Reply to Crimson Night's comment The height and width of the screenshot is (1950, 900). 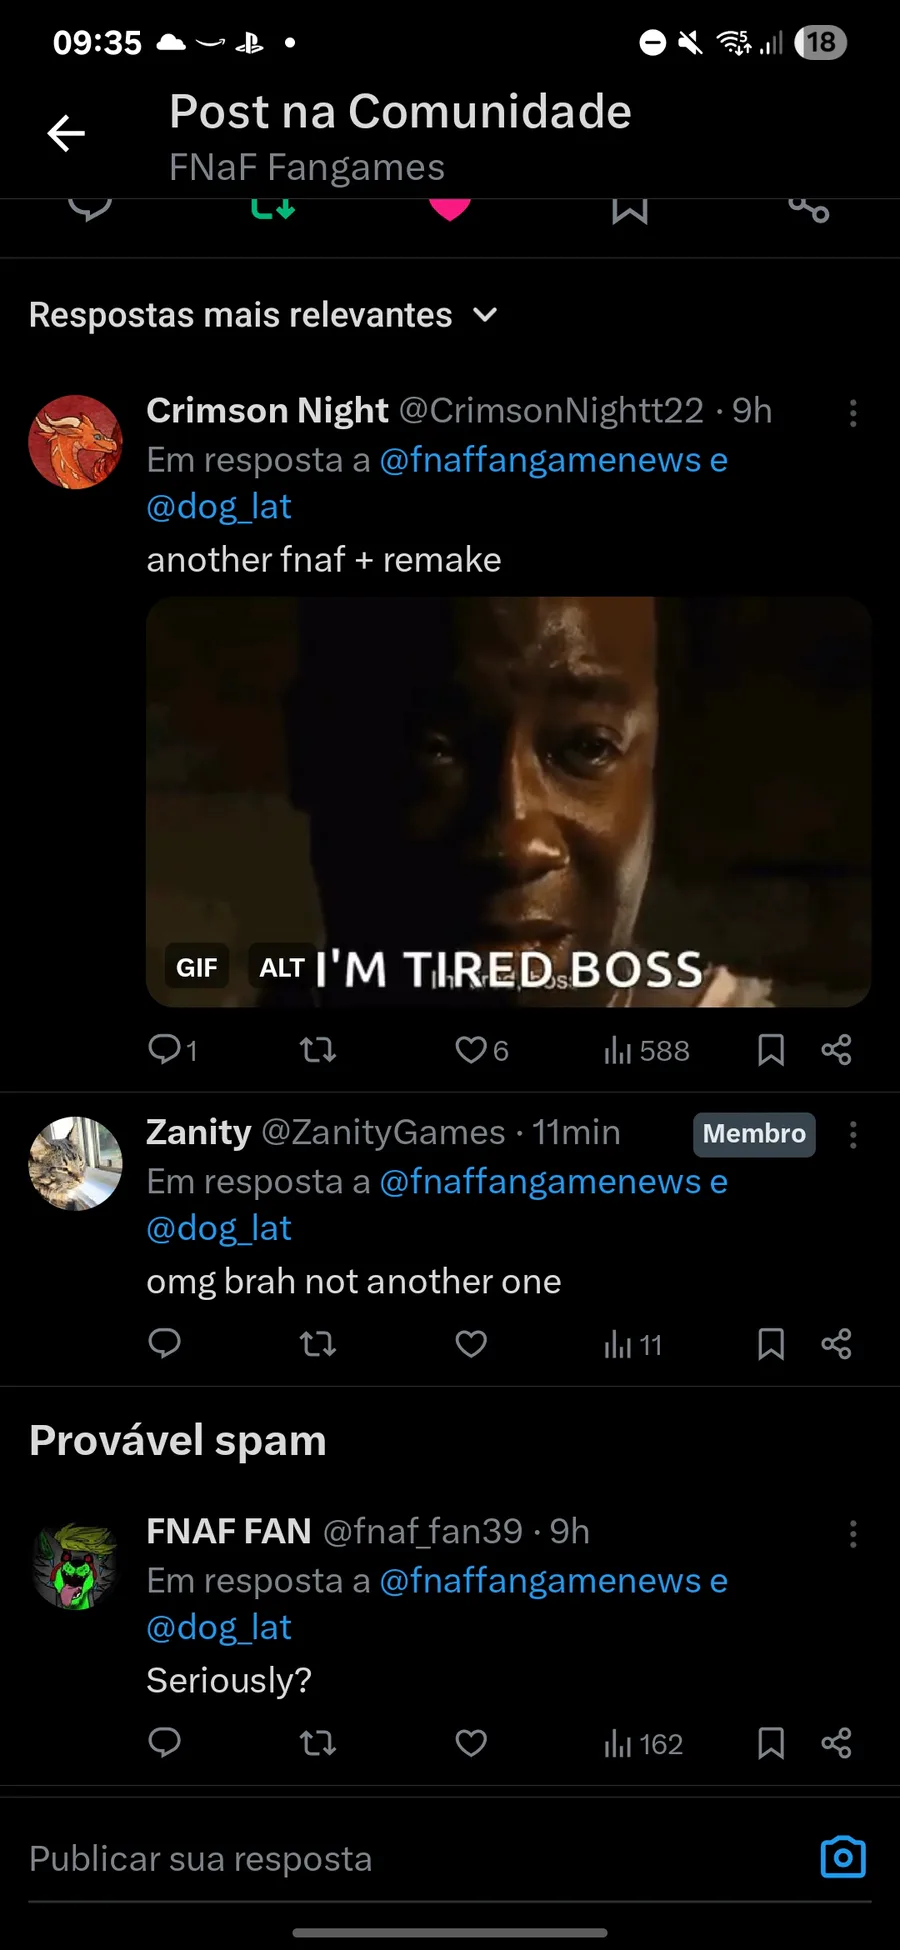[165, 1050]
